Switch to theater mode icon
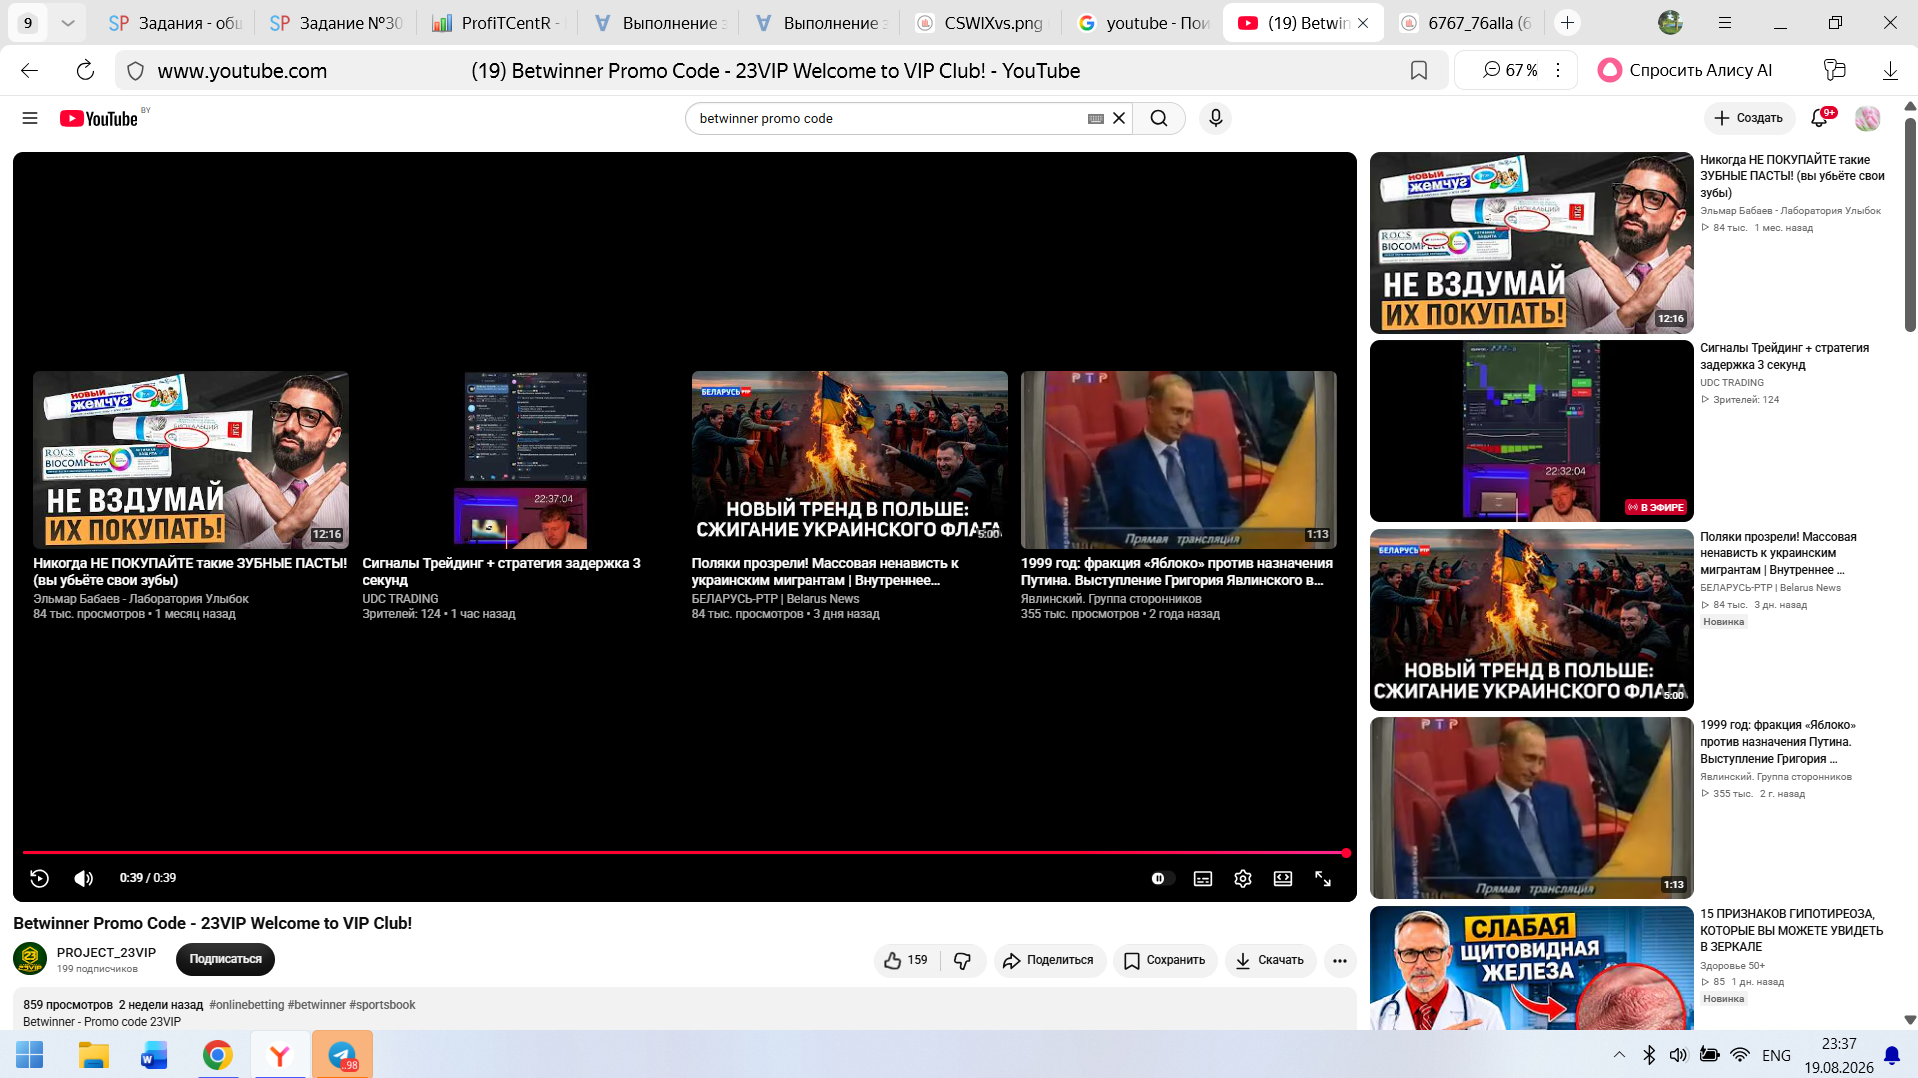1918x1078 pixels. tap(1283, 878)
